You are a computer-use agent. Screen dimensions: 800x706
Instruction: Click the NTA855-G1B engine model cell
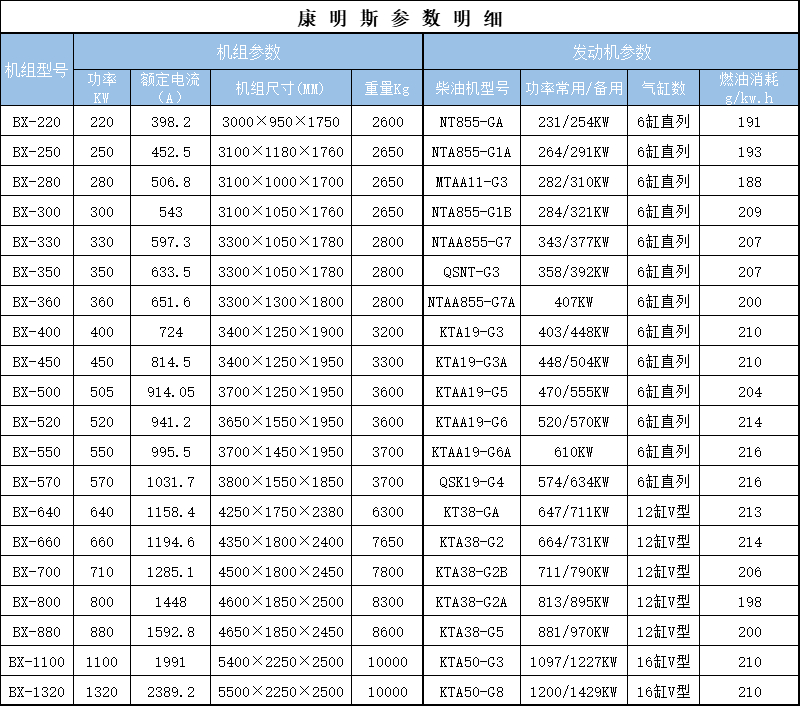tap(472, 212)
